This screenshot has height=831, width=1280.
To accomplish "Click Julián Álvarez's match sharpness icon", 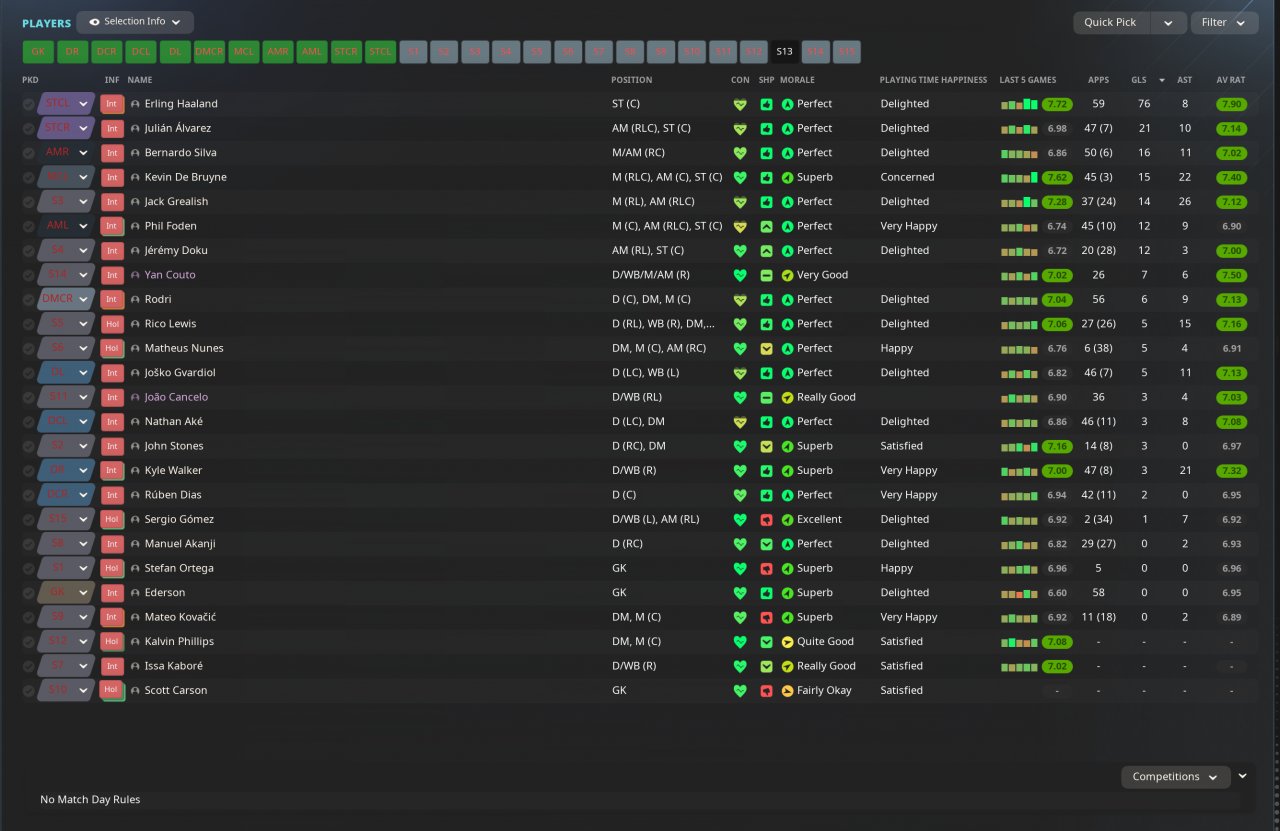I will (x=766, y=128).
